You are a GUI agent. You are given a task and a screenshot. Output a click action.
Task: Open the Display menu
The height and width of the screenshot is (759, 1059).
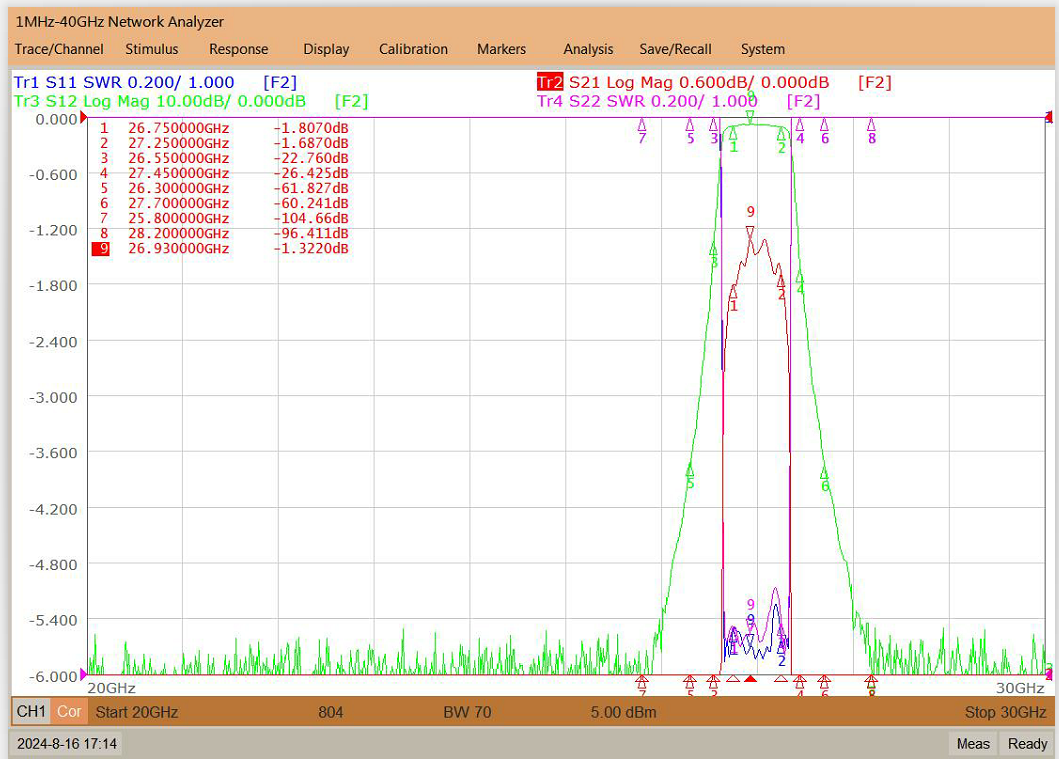click(x=326, y=49)
